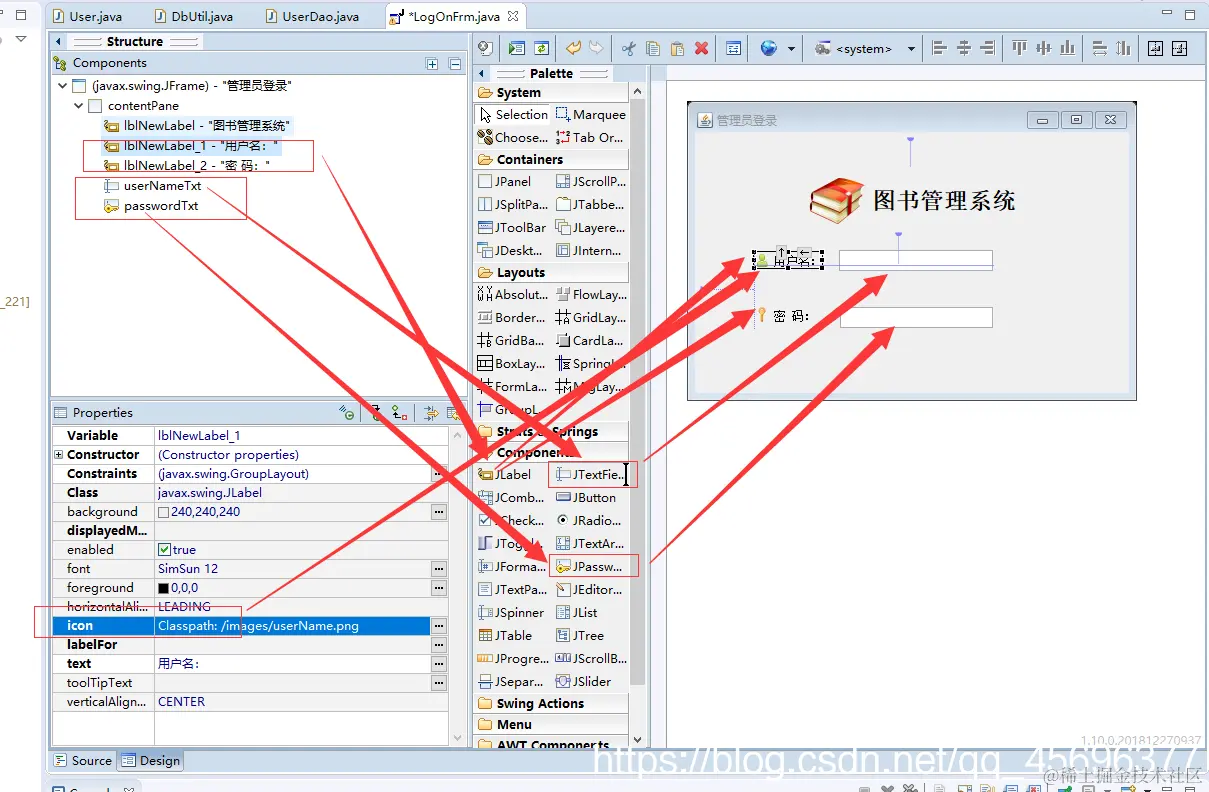Expand the Constructor property row
Viewport: 1209px width, 792px height.
coord(59,455)
